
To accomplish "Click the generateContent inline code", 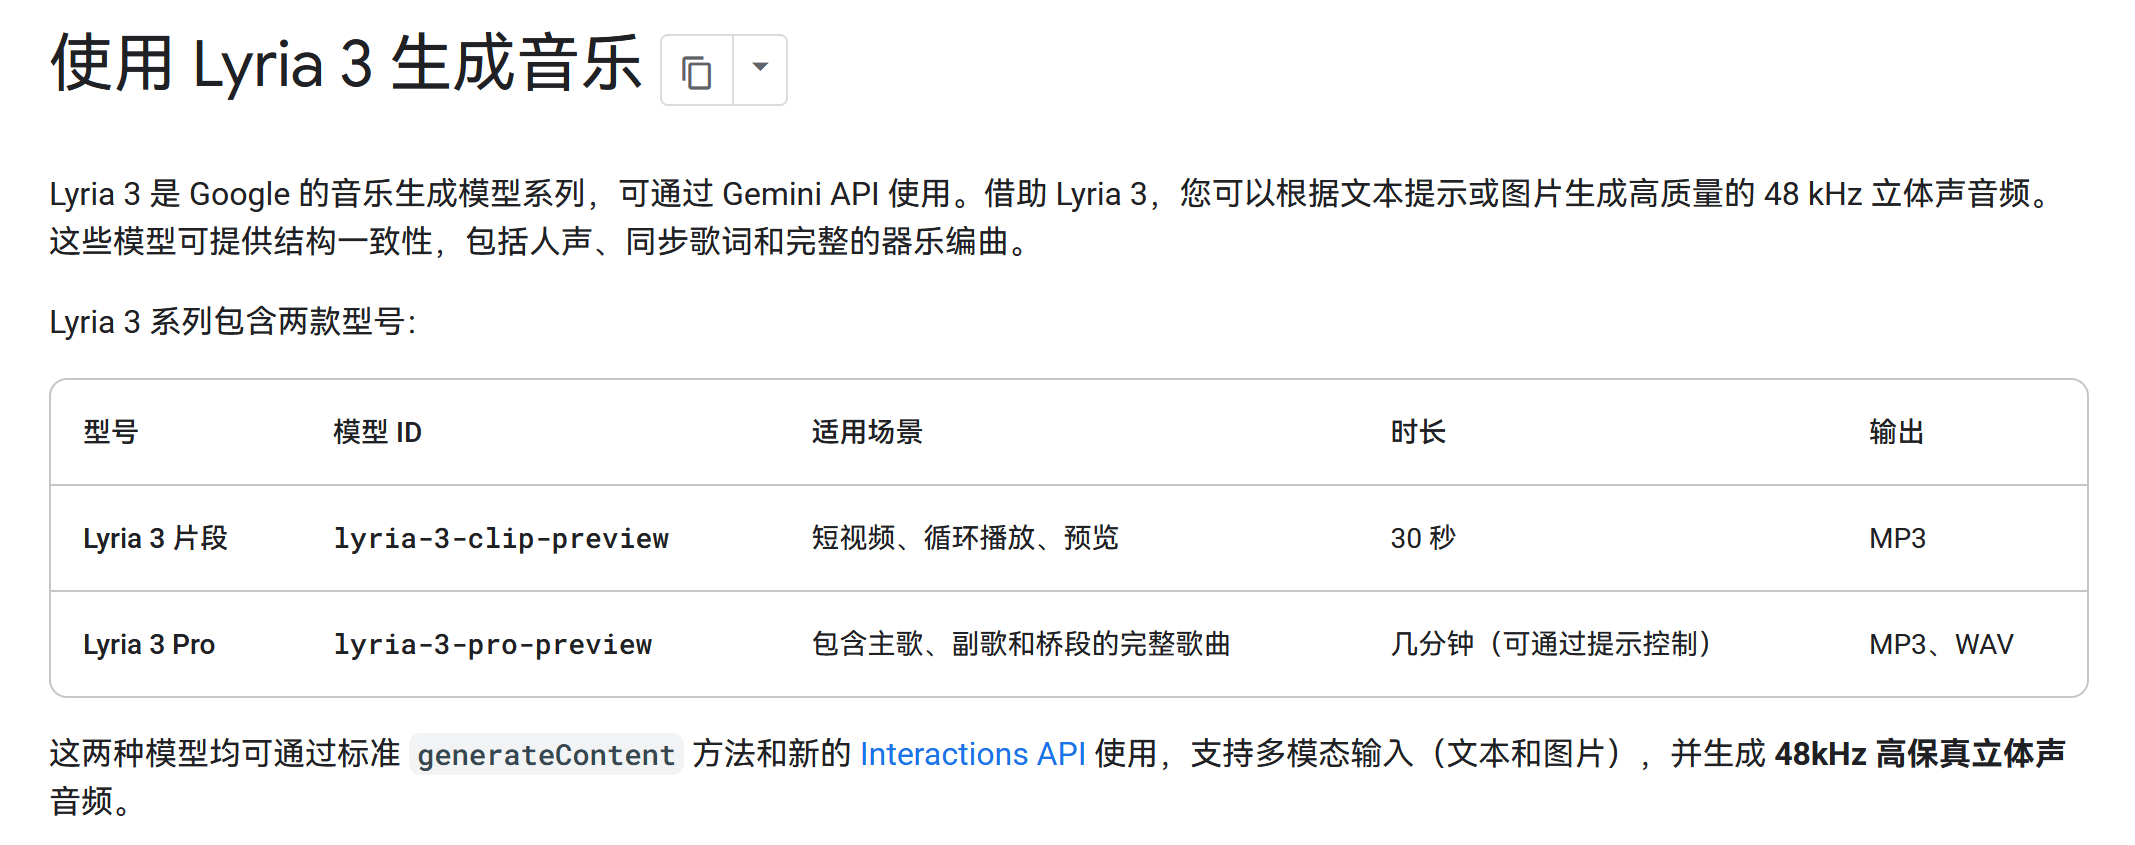I will (x=546, y=755).
